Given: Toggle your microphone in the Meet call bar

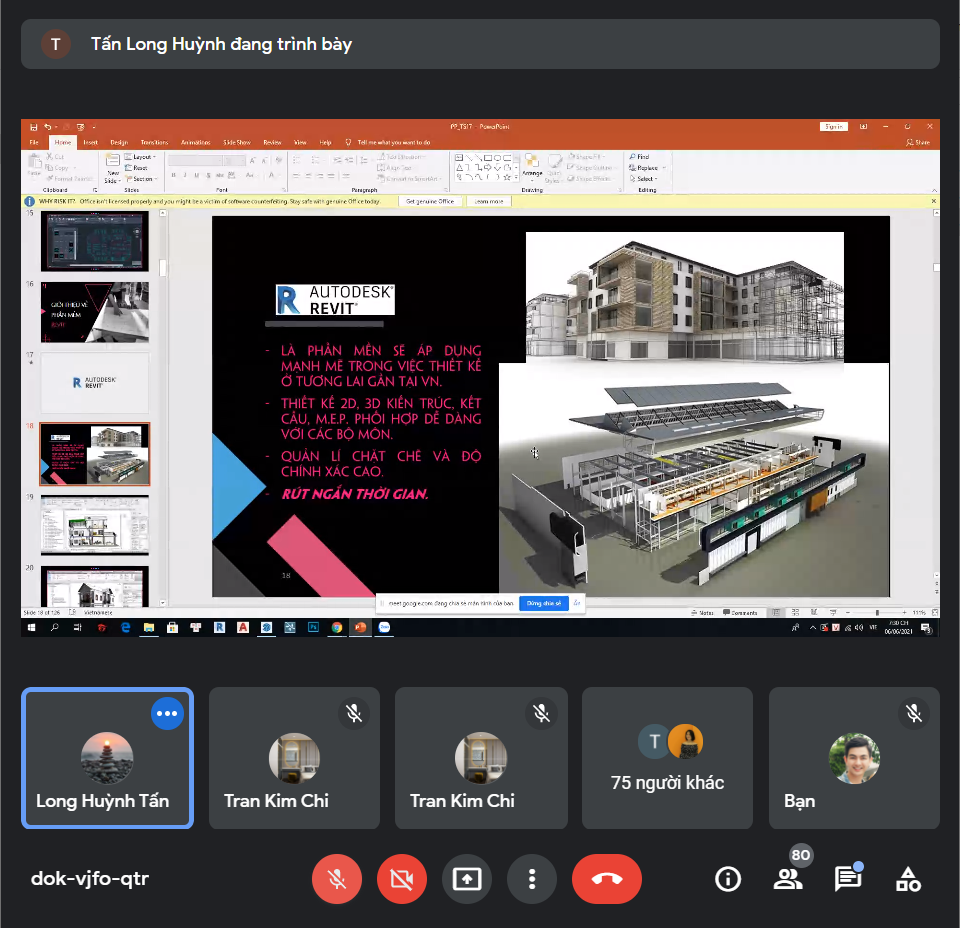Looking at the screenshot, I should (337, 879).
